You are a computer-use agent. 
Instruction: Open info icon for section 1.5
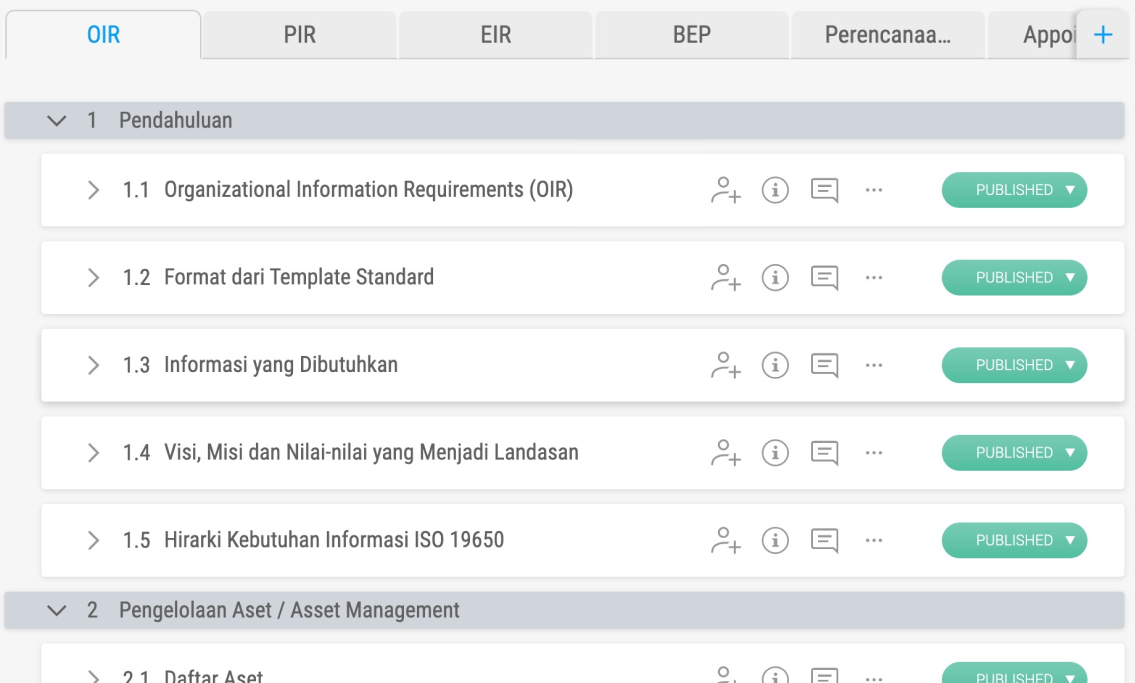pos(775,540)
